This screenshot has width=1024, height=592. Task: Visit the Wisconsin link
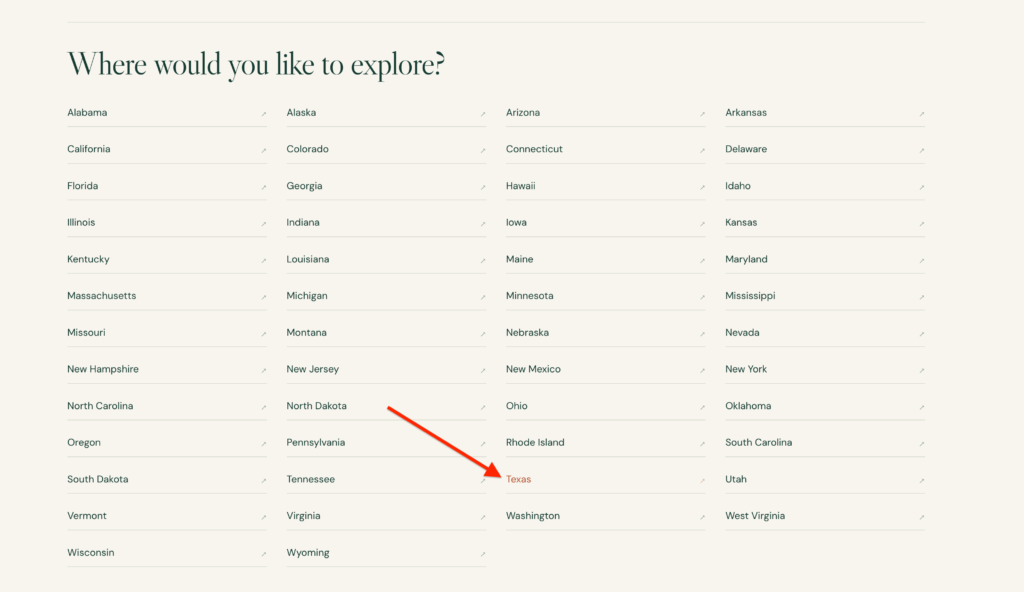click(91, 552)
